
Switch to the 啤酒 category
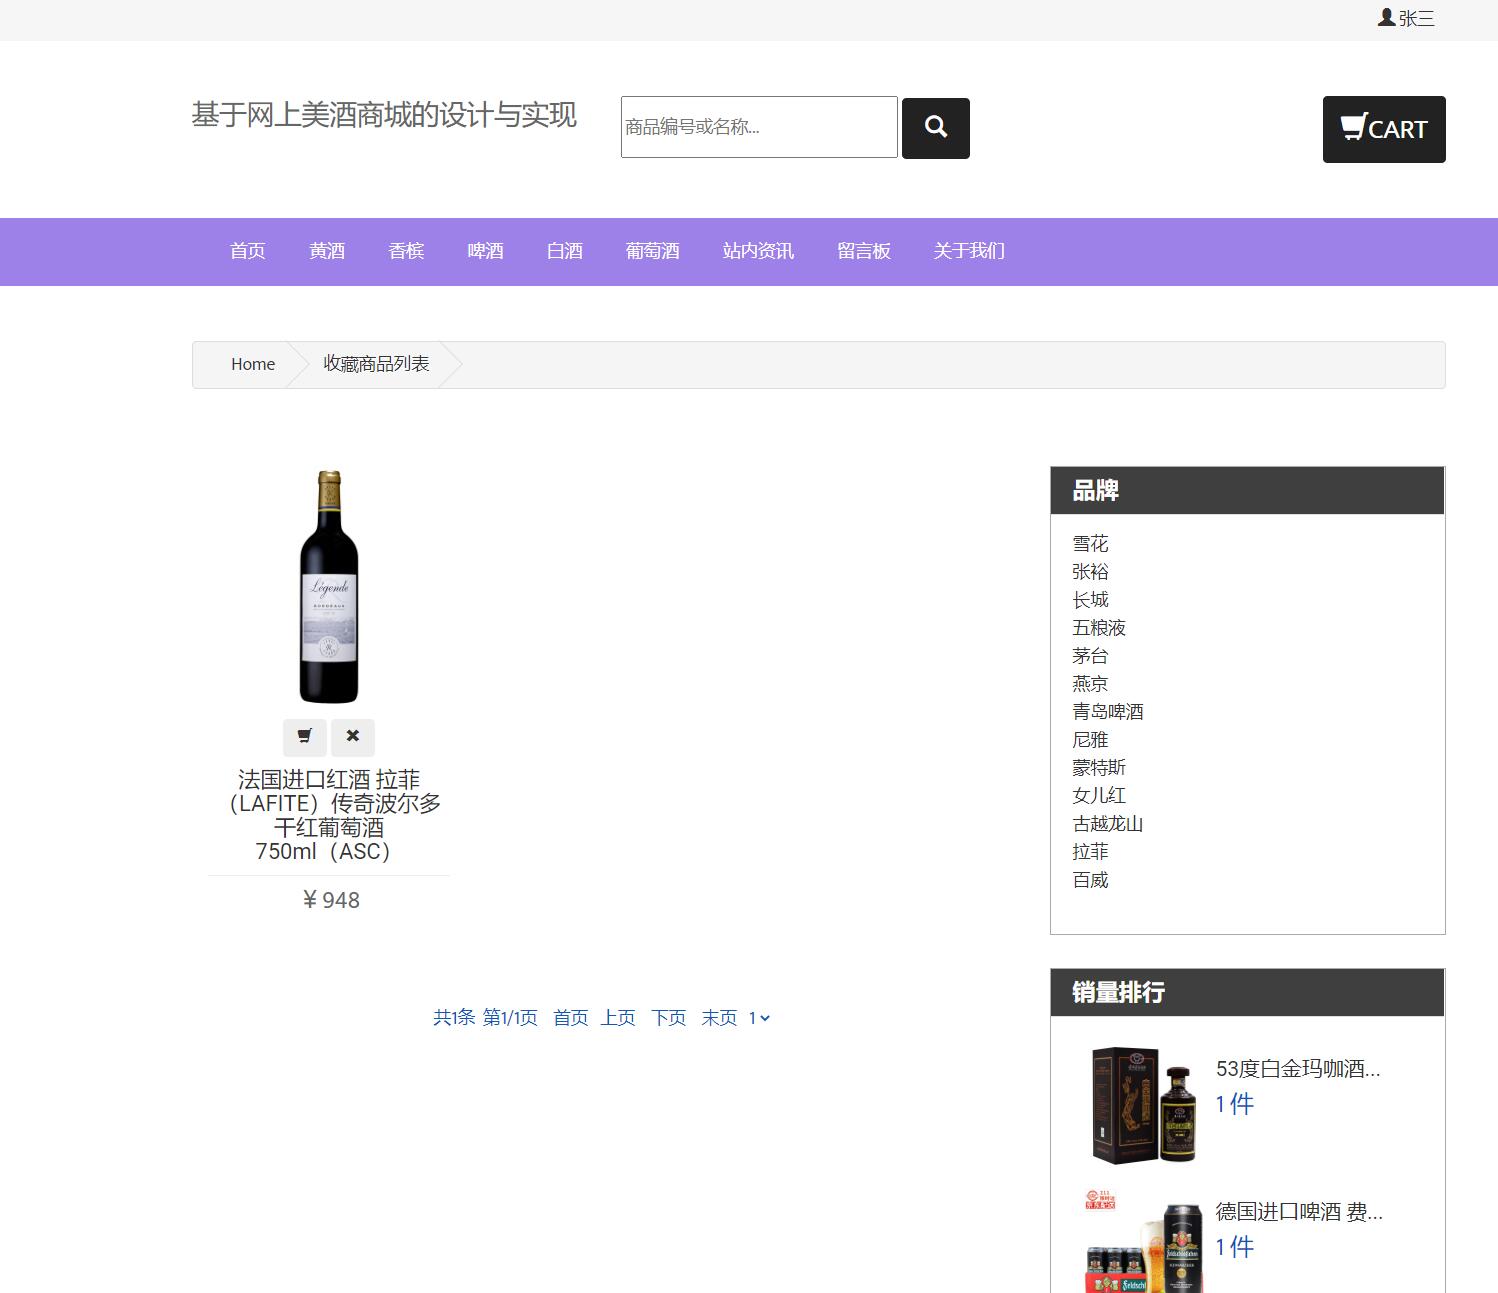[484, 251]
